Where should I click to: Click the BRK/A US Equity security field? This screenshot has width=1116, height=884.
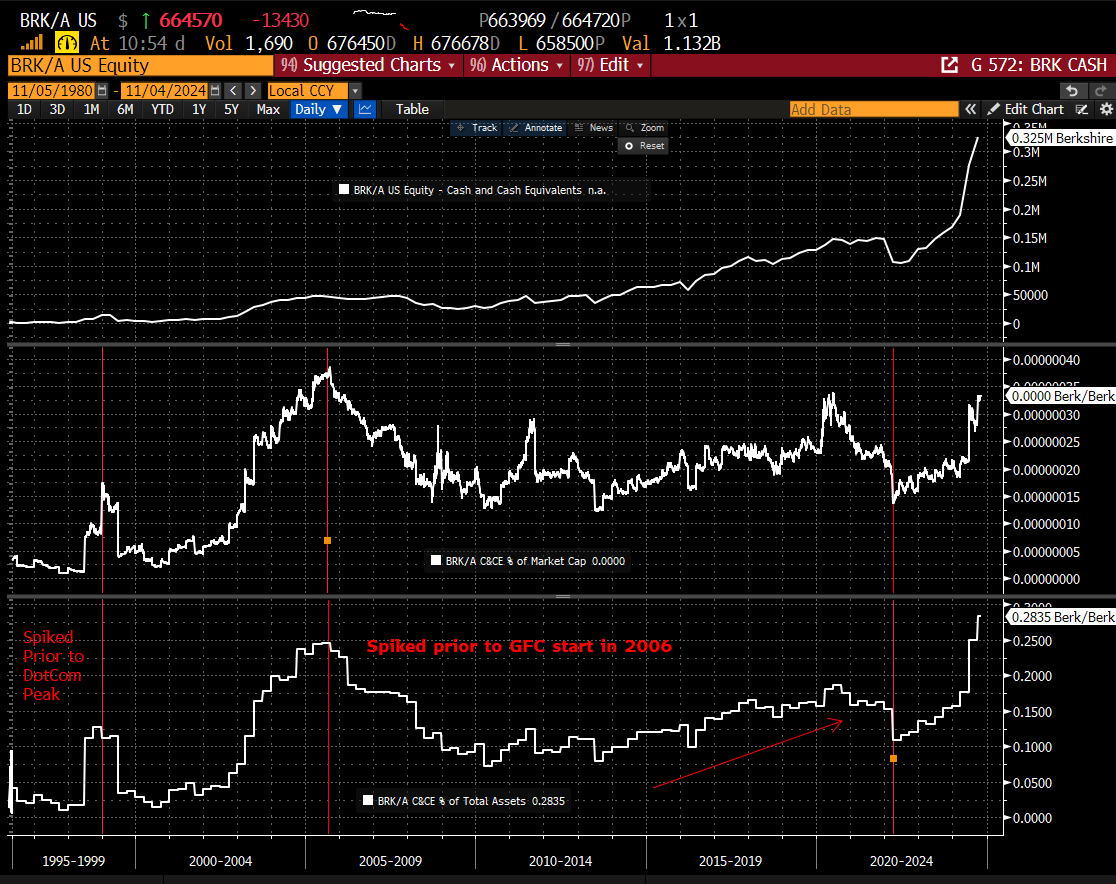(x=141, y=65)
